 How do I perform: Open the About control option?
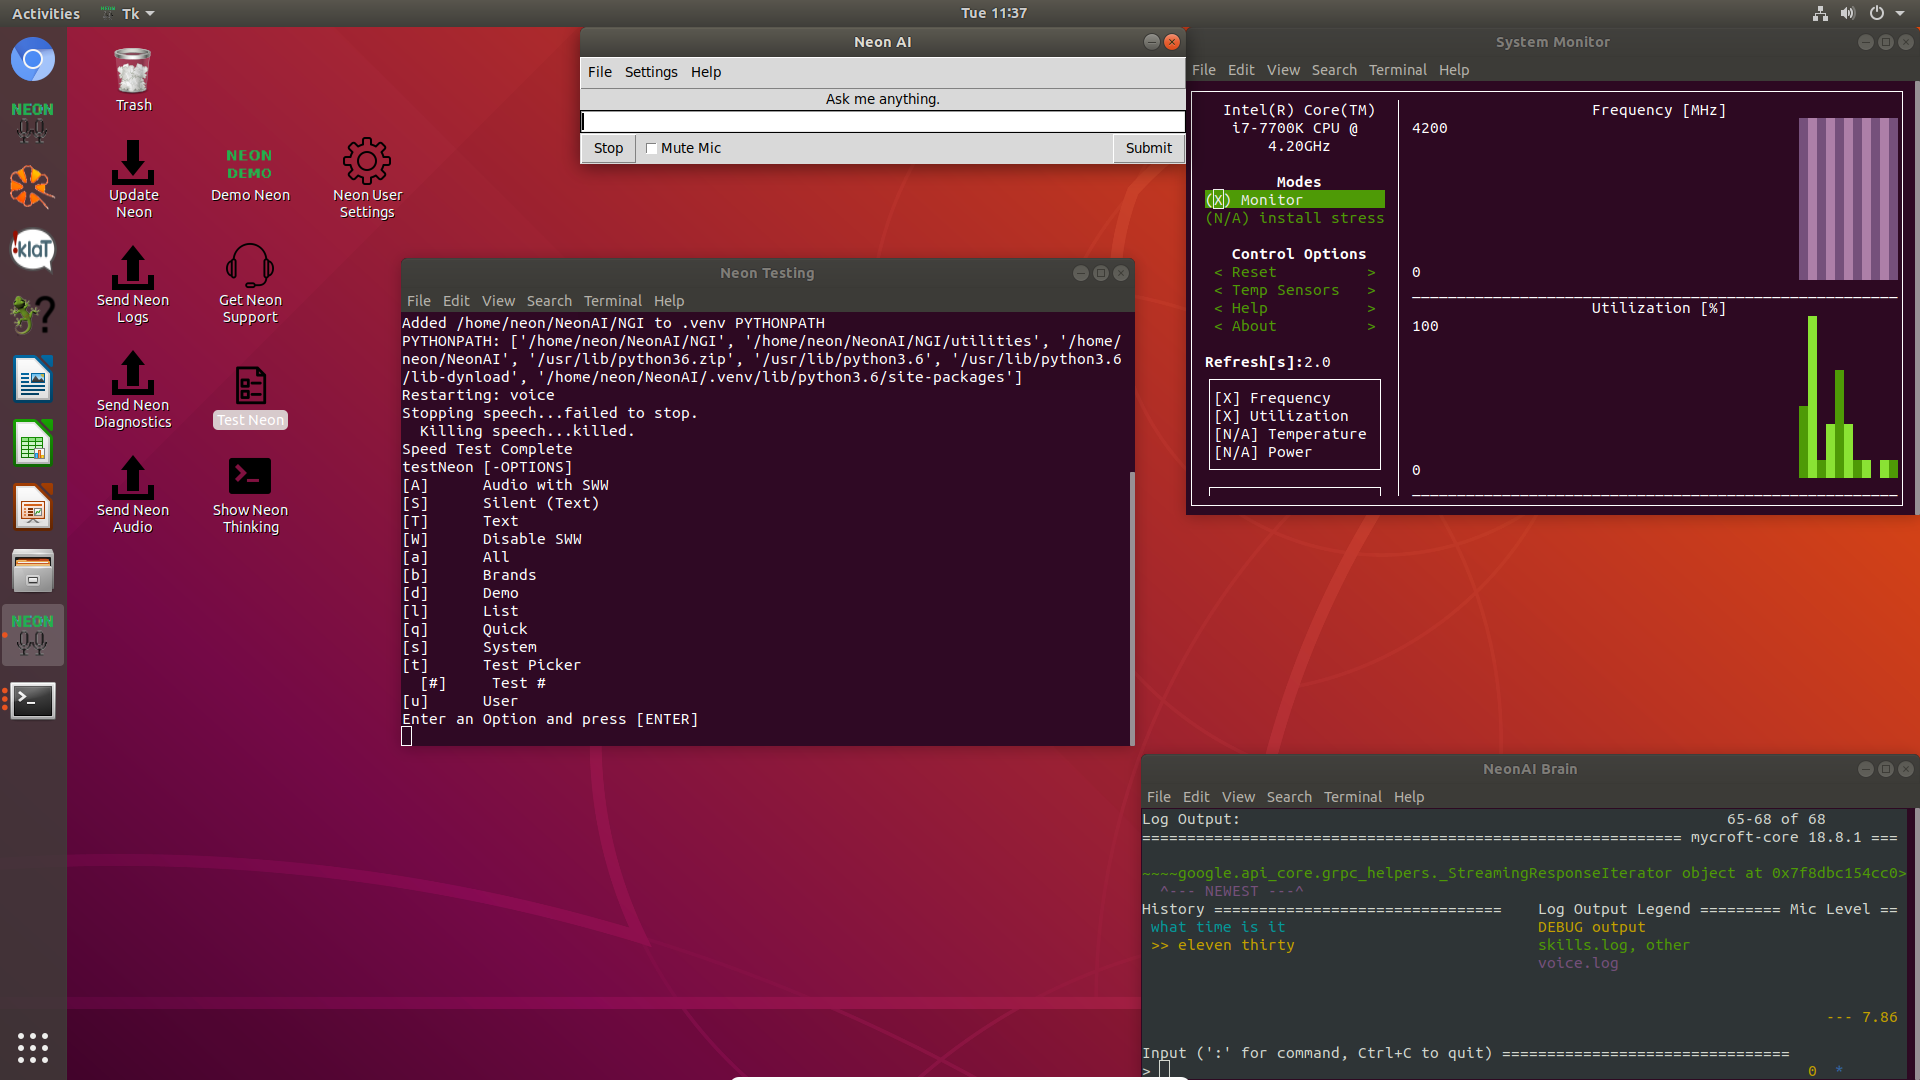click(1295, 326)
